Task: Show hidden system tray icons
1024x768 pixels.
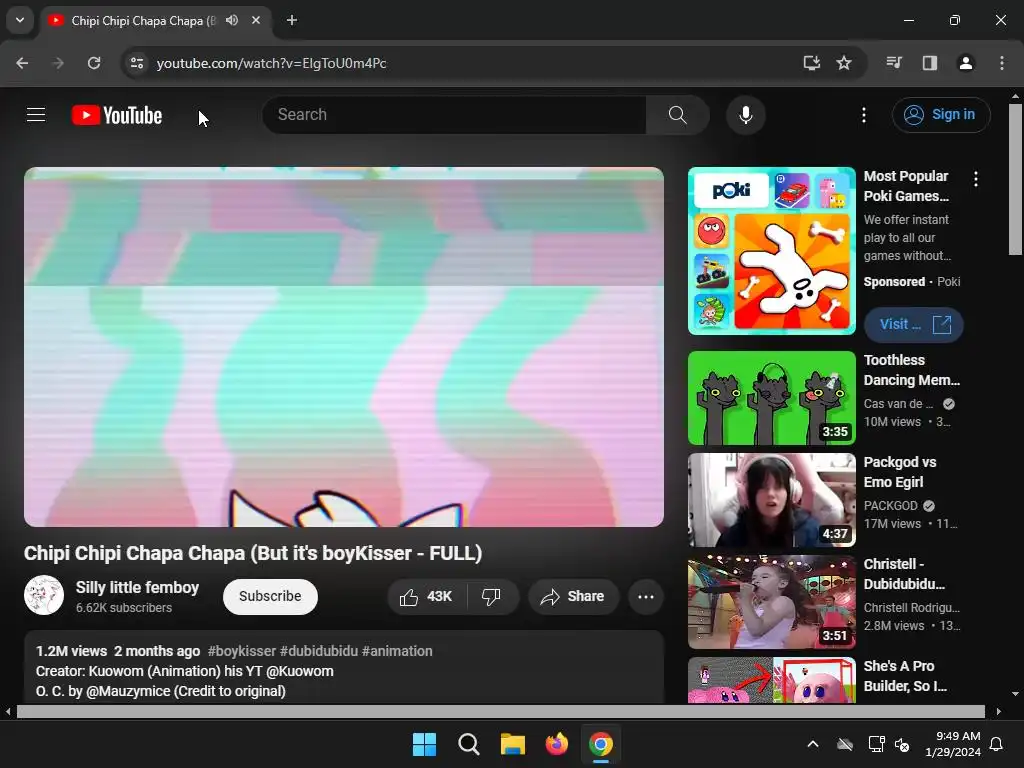Action: click(x=813, y=744)
